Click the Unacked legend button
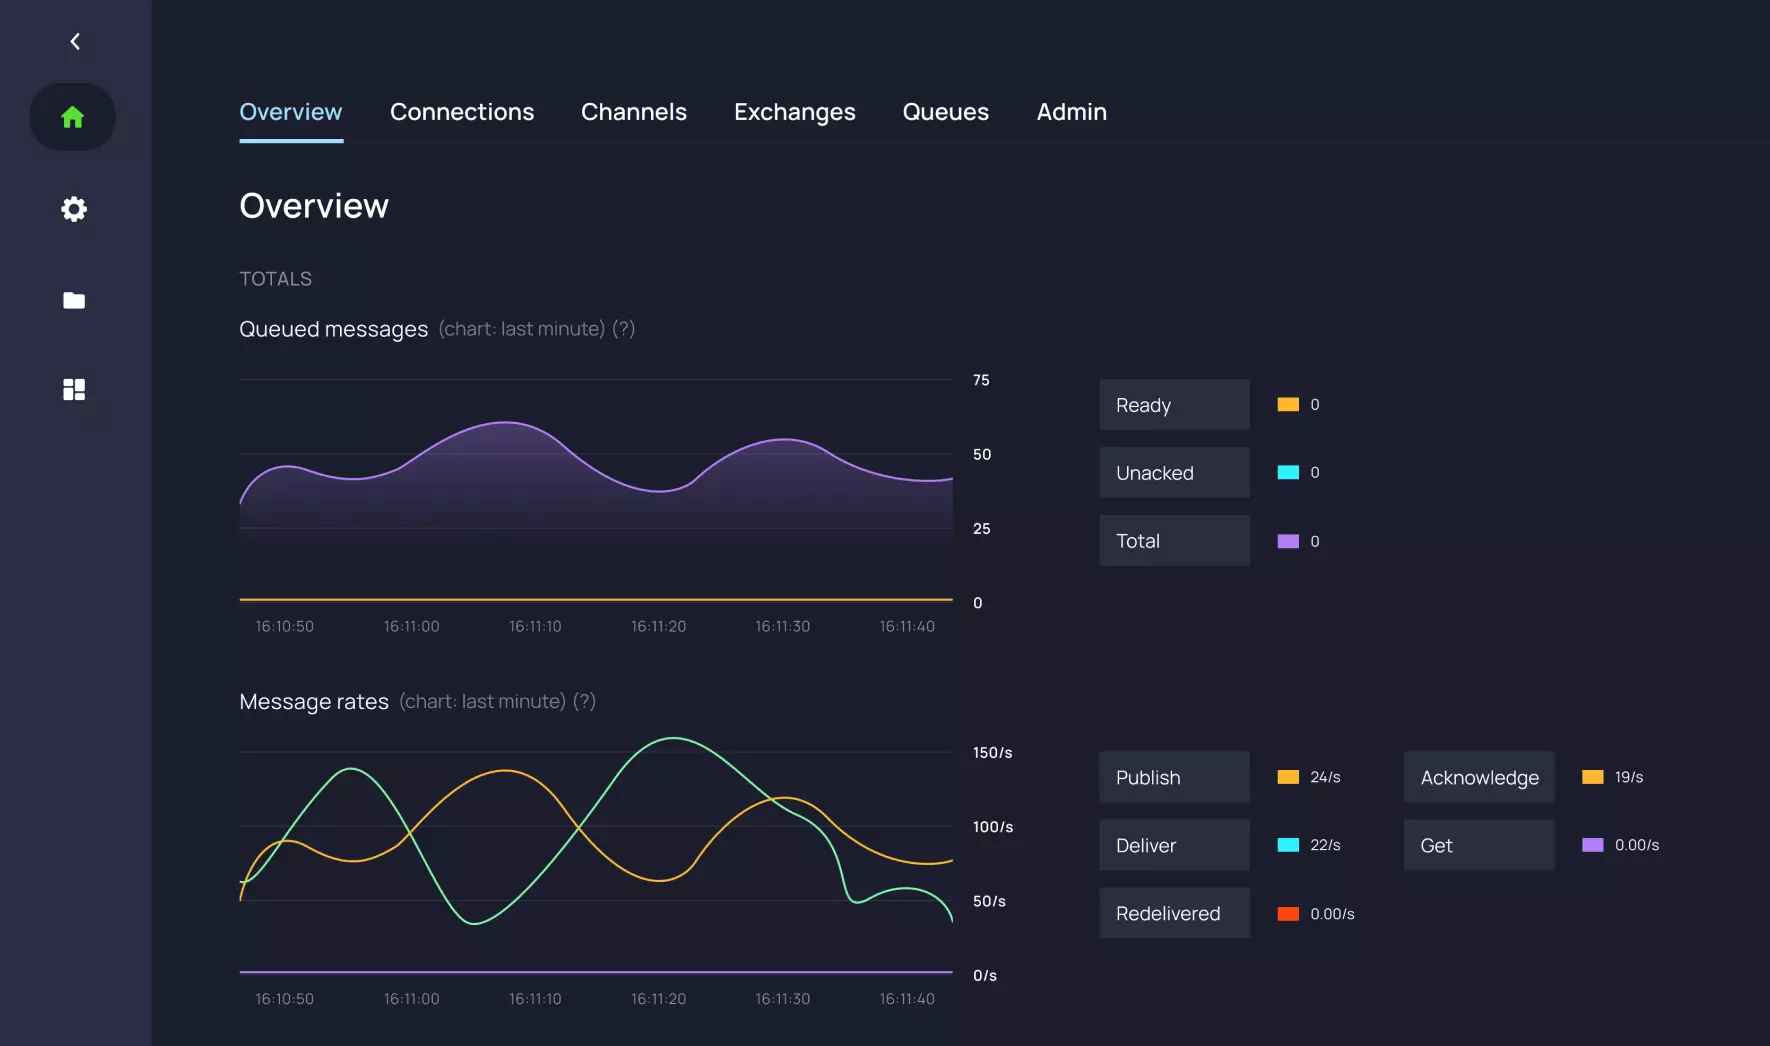Screen dimensions: 1770x1046 (x=1174, y=473)
